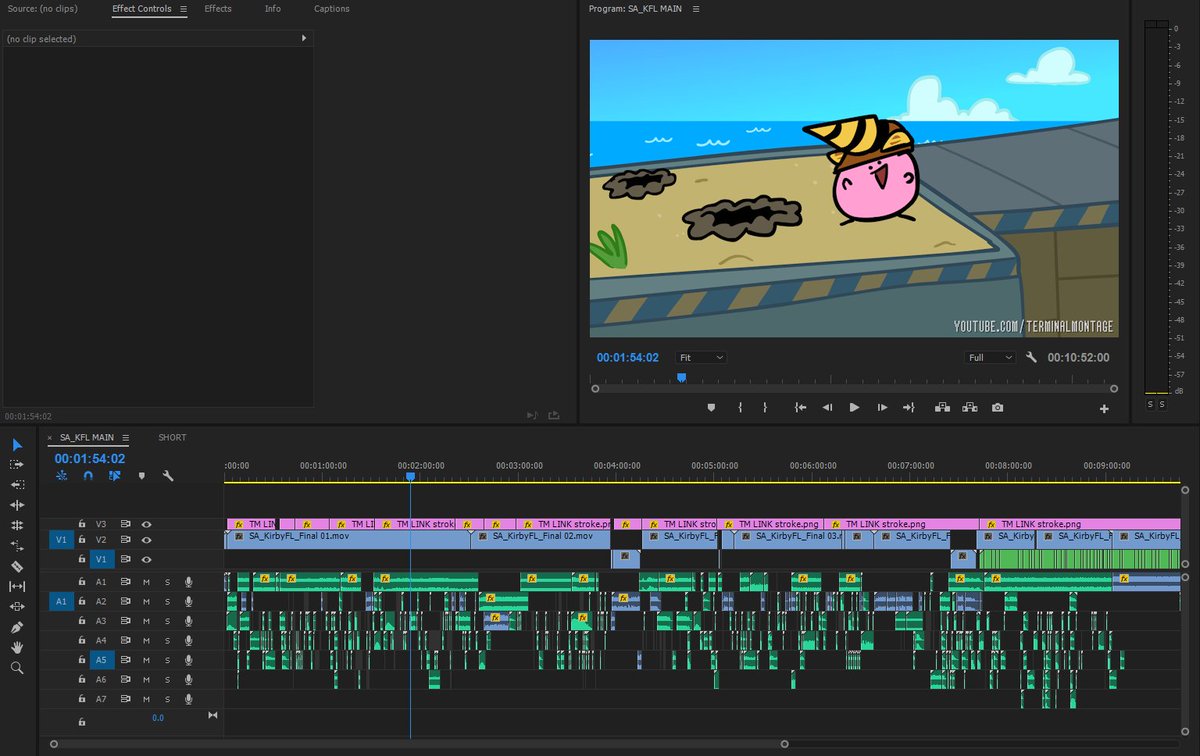The width and height of the screenshot is (1200, 756).
Task: Go to Out point
Action: [x=908, y=408]
